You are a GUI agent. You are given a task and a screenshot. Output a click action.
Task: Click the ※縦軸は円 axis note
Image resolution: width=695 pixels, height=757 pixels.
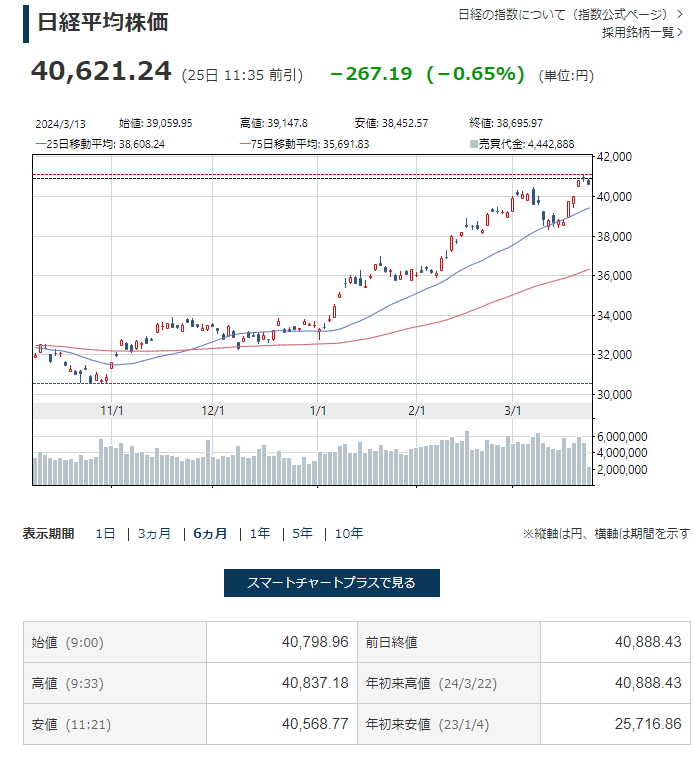coord(607,533)
